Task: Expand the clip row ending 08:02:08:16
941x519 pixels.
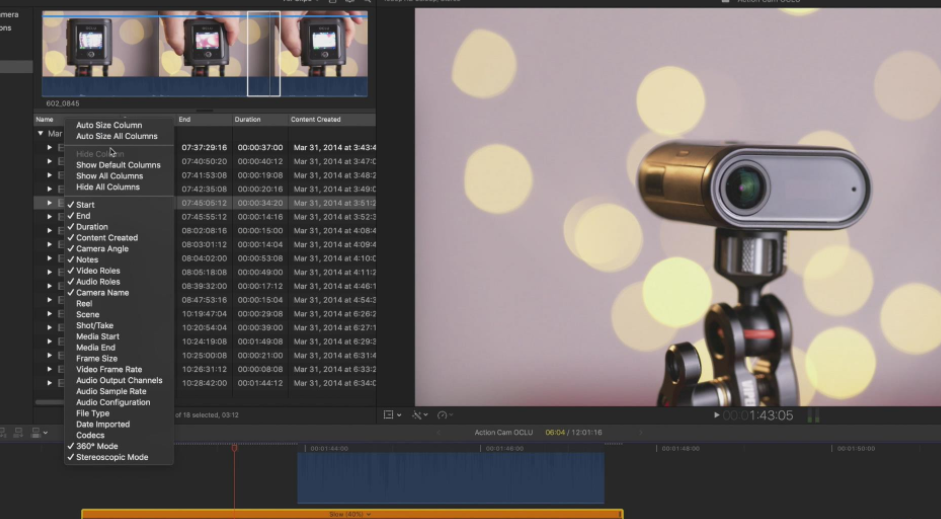Action: click(x=50, y=230)
